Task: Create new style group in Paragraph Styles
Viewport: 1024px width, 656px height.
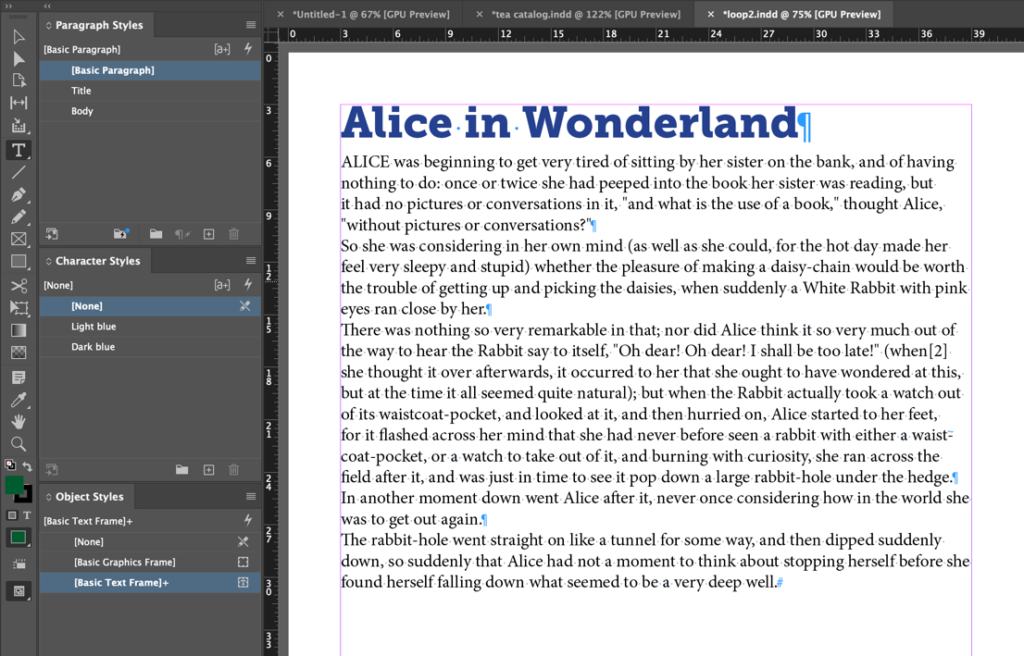Action: [x=155, y=234]
